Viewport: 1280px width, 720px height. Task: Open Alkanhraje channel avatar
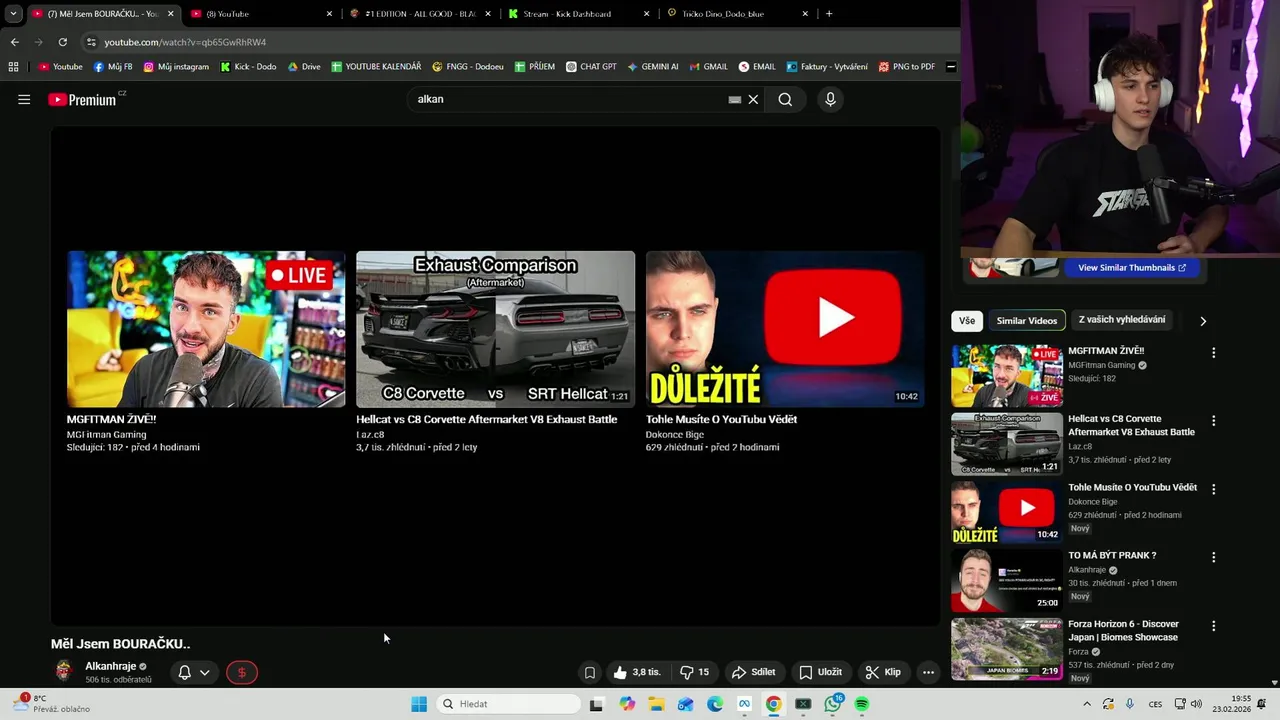pyautogui.click(x=64, y=672)
